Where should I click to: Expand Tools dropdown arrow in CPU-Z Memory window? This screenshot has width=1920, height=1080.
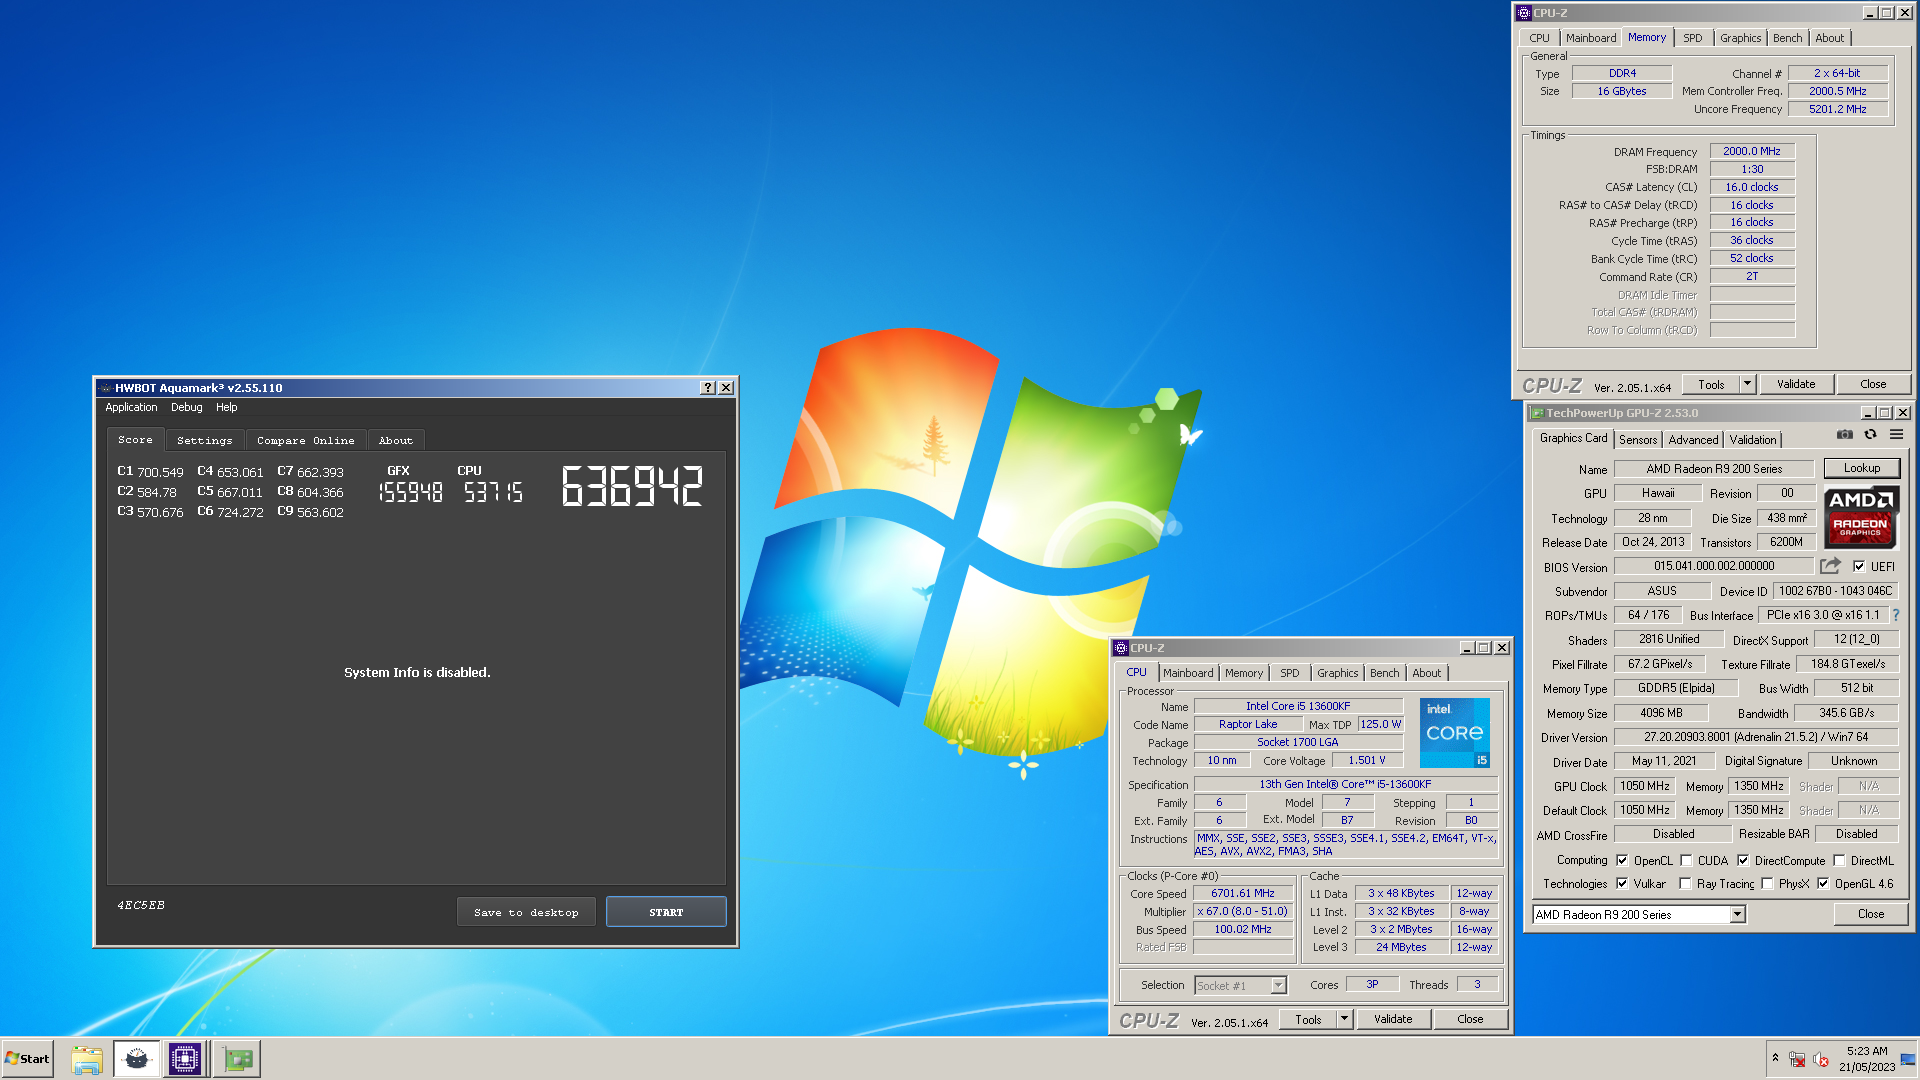click(1747, 384)
